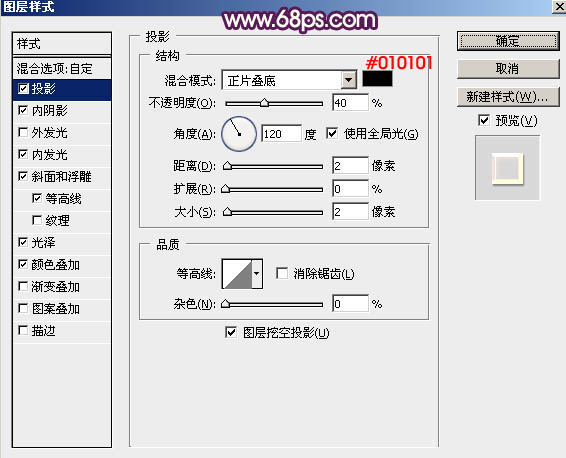Screen dimensions: 566x458
Task: Open the 描边 settings row
Action: click(x=62, y=331)
